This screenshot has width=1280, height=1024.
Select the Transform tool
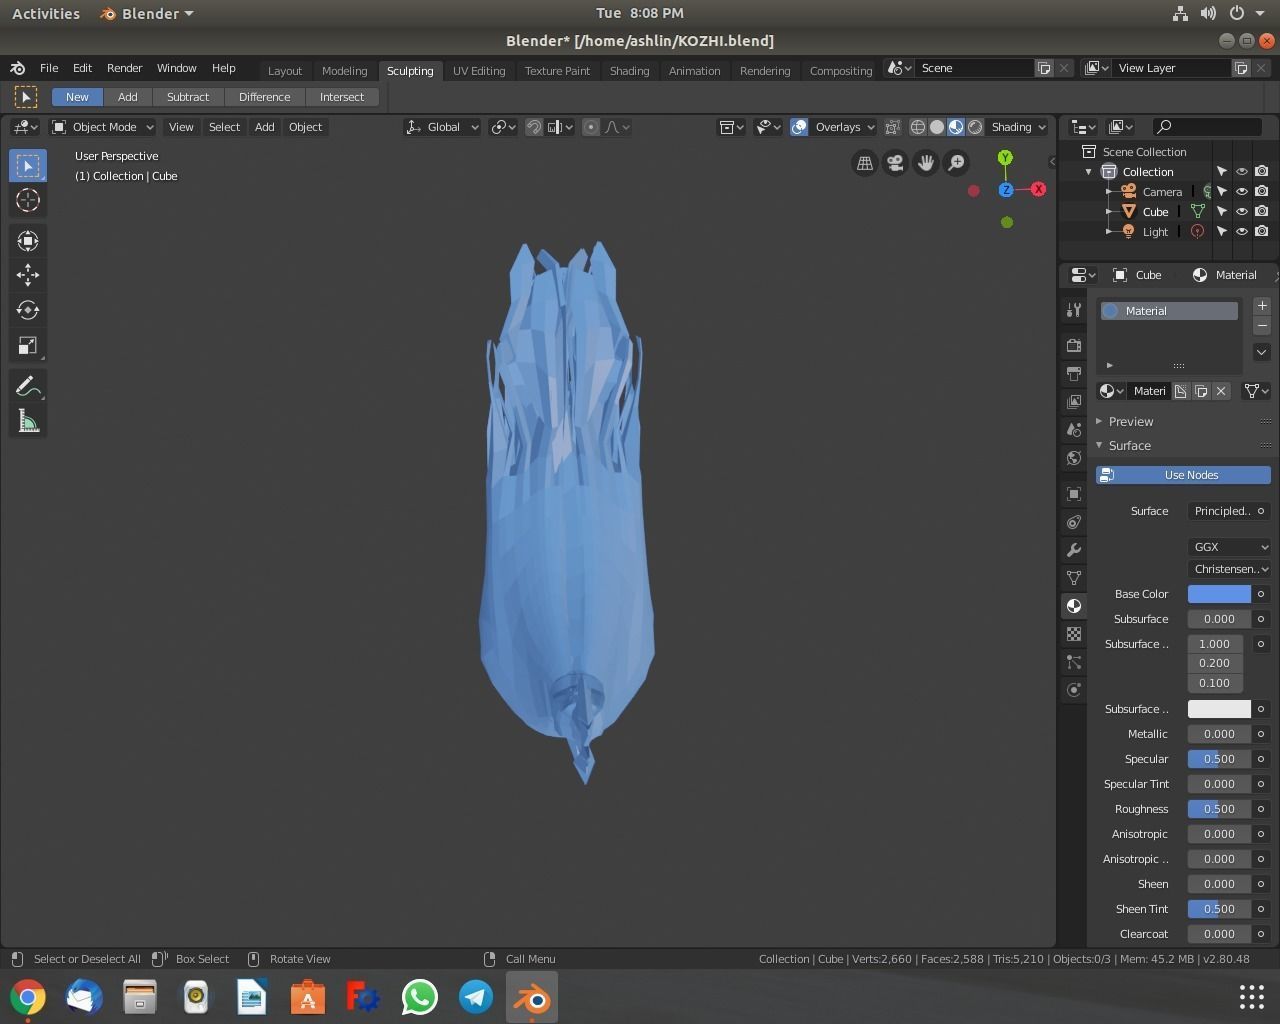pos(28,241)
